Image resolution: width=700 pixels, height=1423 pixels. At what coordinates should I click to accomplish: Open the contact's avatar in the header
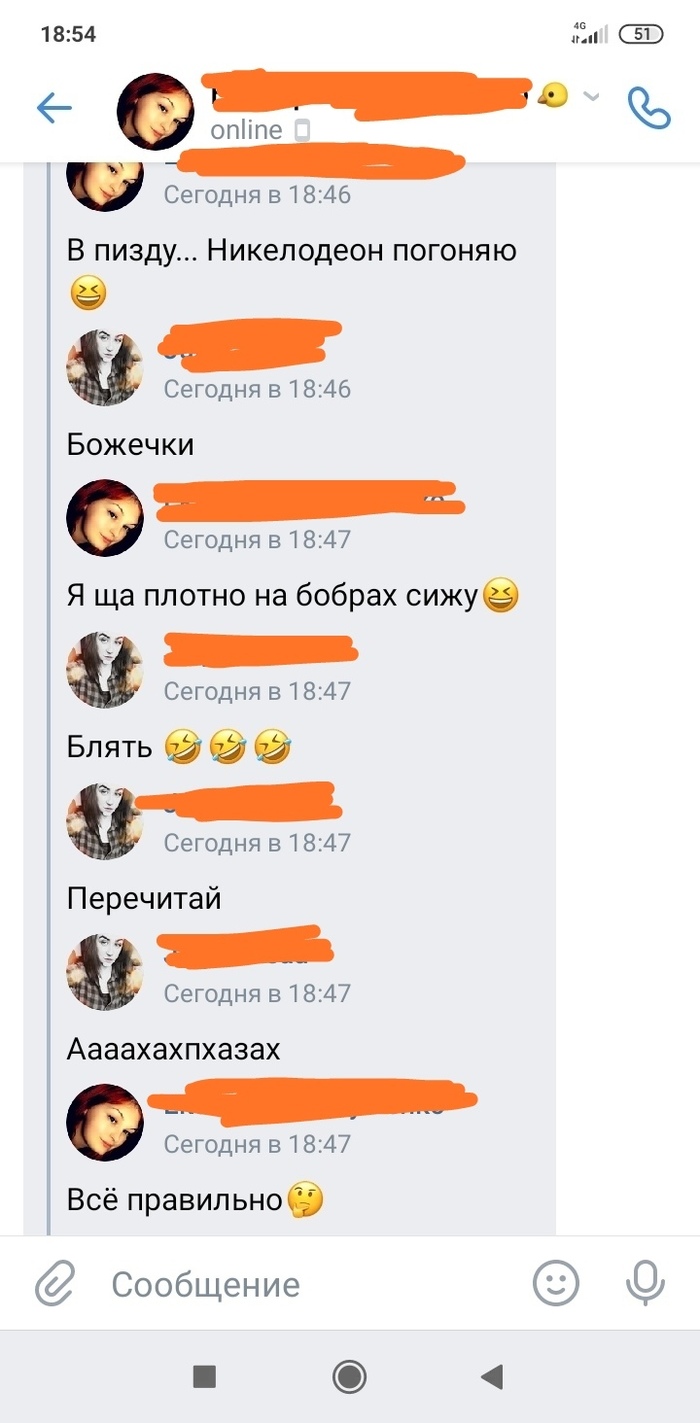pyautogui.click(x=155, y=110)
